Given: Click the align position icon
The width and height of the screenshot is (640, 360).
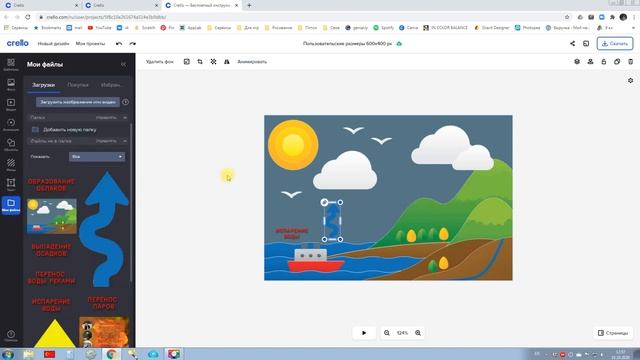Looking at the screenshot, I should (590, 62).
